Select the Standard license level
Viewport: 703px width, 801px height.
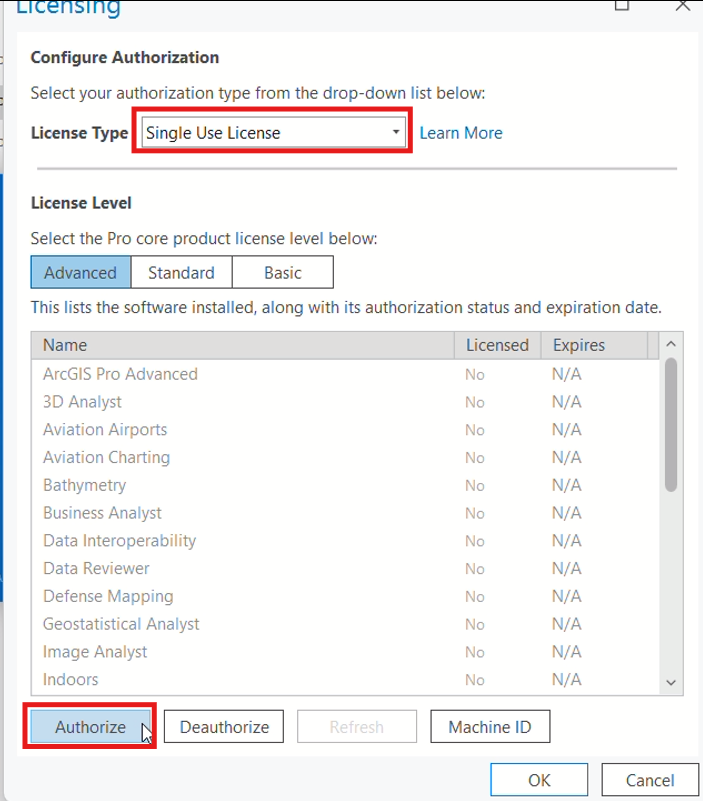181,272
